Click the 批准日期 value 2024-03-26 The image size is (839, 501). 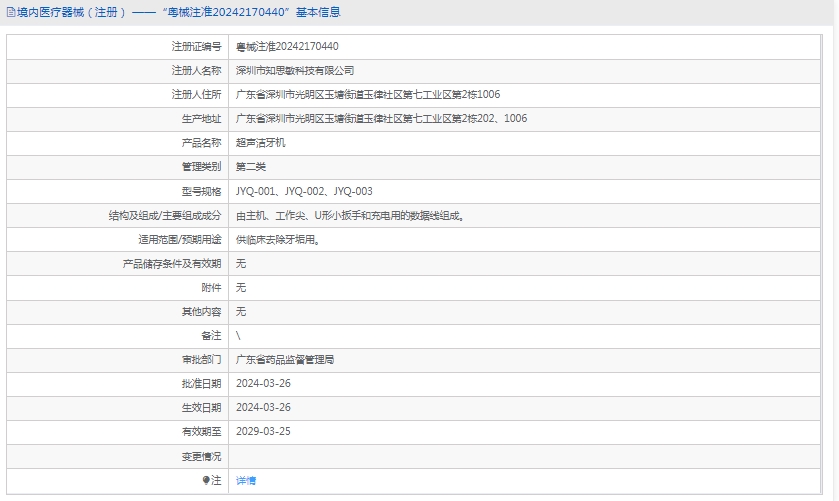point(263,383)
